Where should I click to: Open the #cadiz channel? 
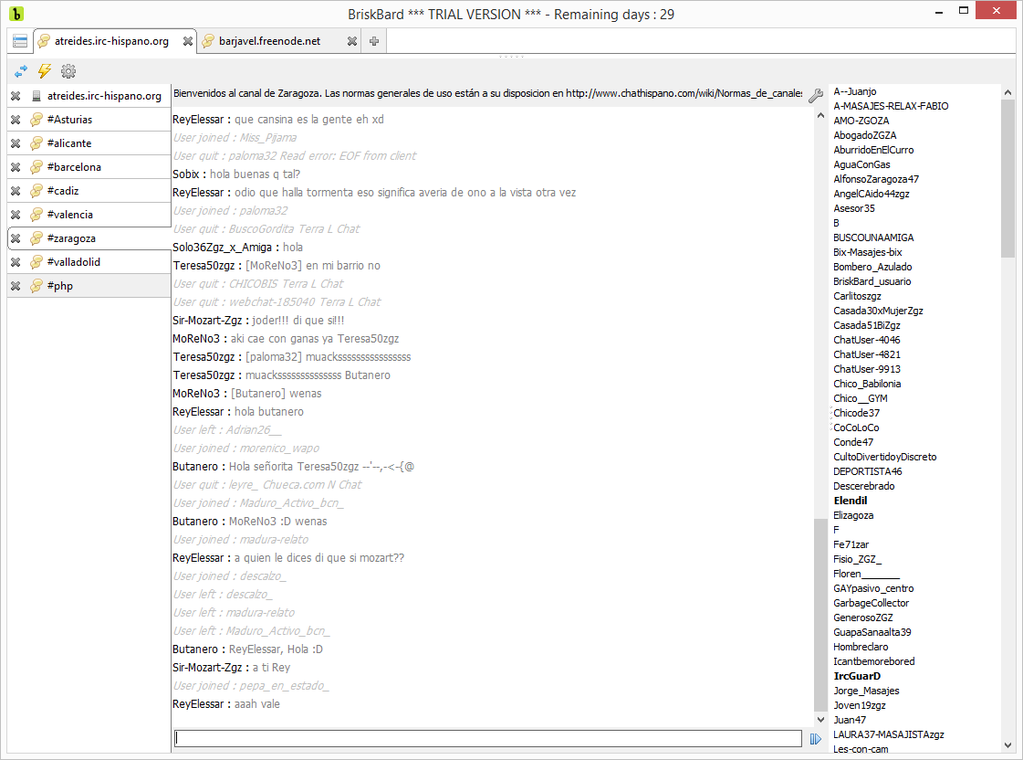click(x=63, y=190)
